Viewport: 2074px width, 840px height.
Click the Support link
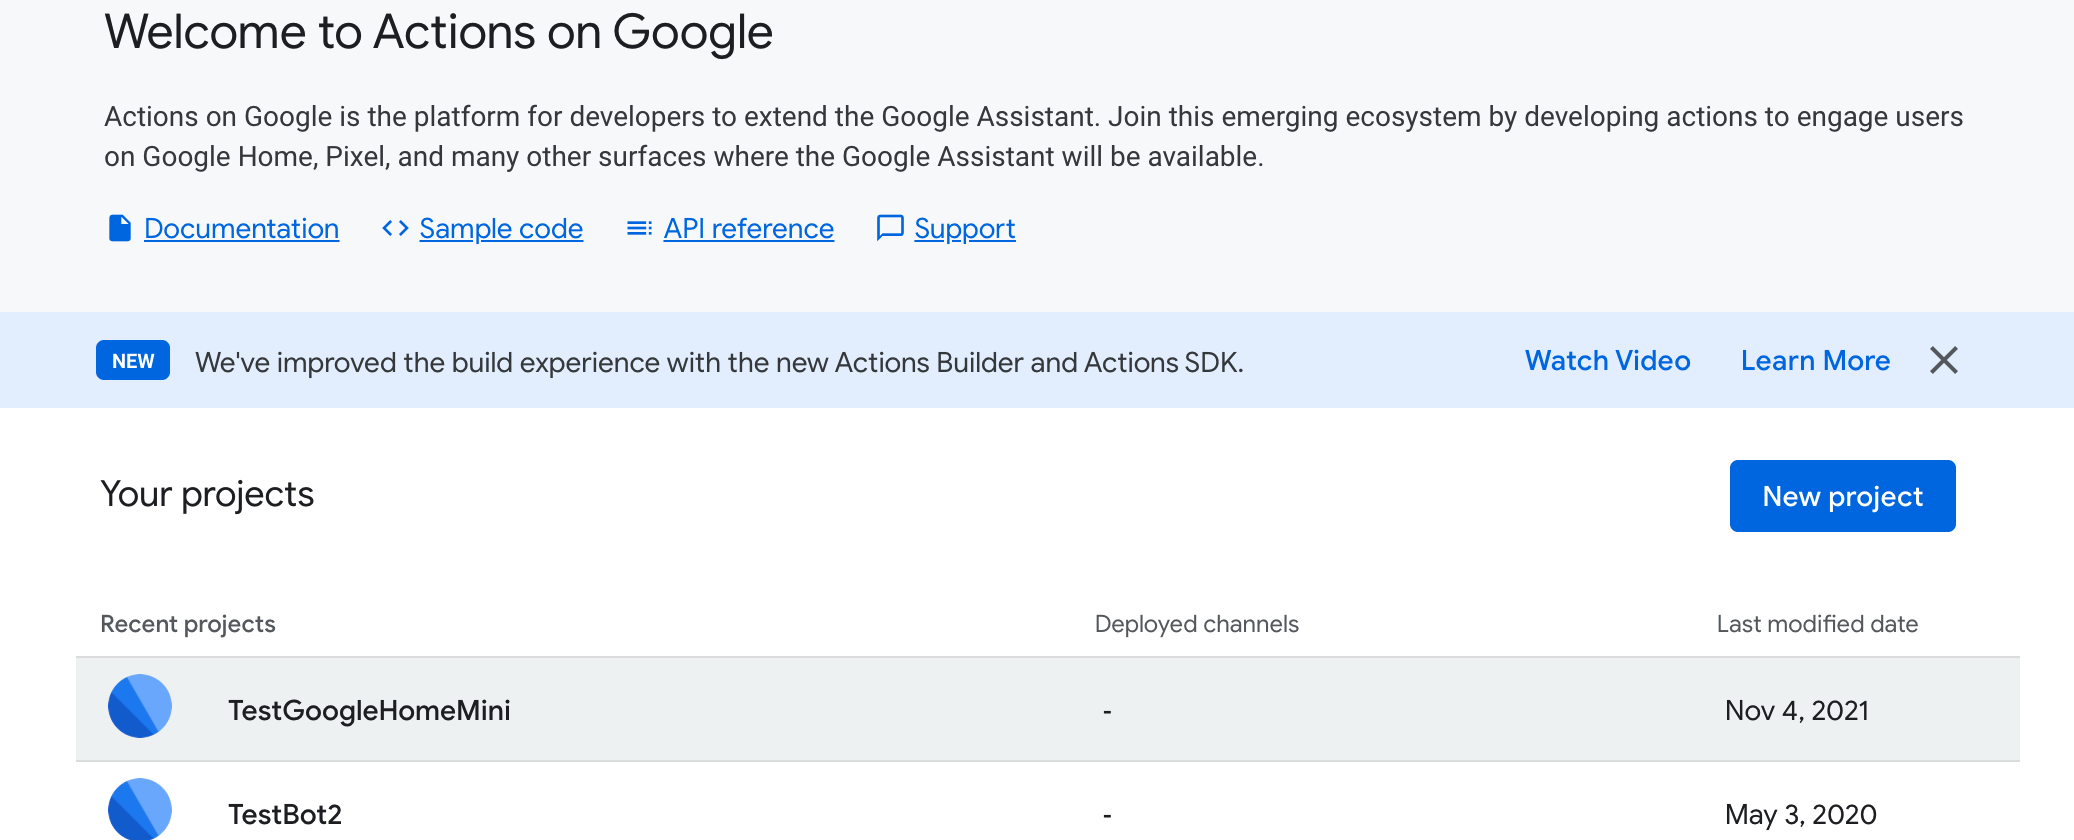(x=964, y=228)
